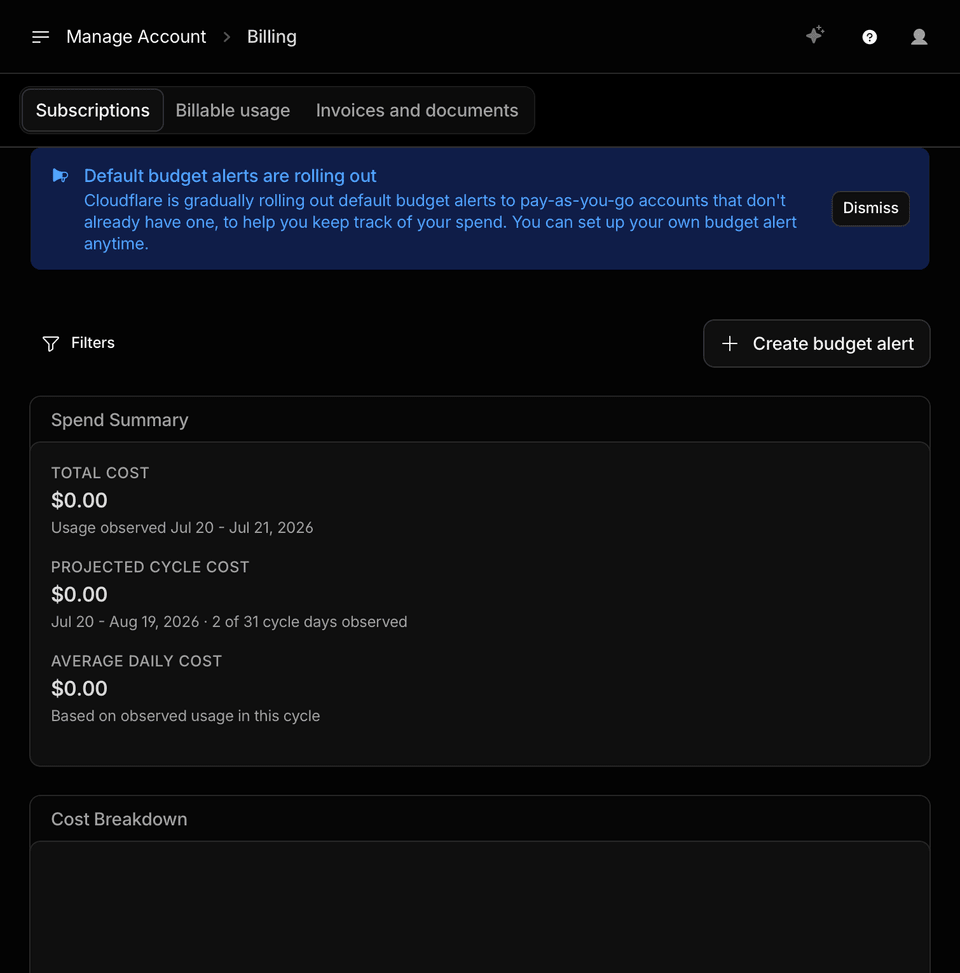
Task: Click the TOTAL COST label
Action: tap(100, 473)
